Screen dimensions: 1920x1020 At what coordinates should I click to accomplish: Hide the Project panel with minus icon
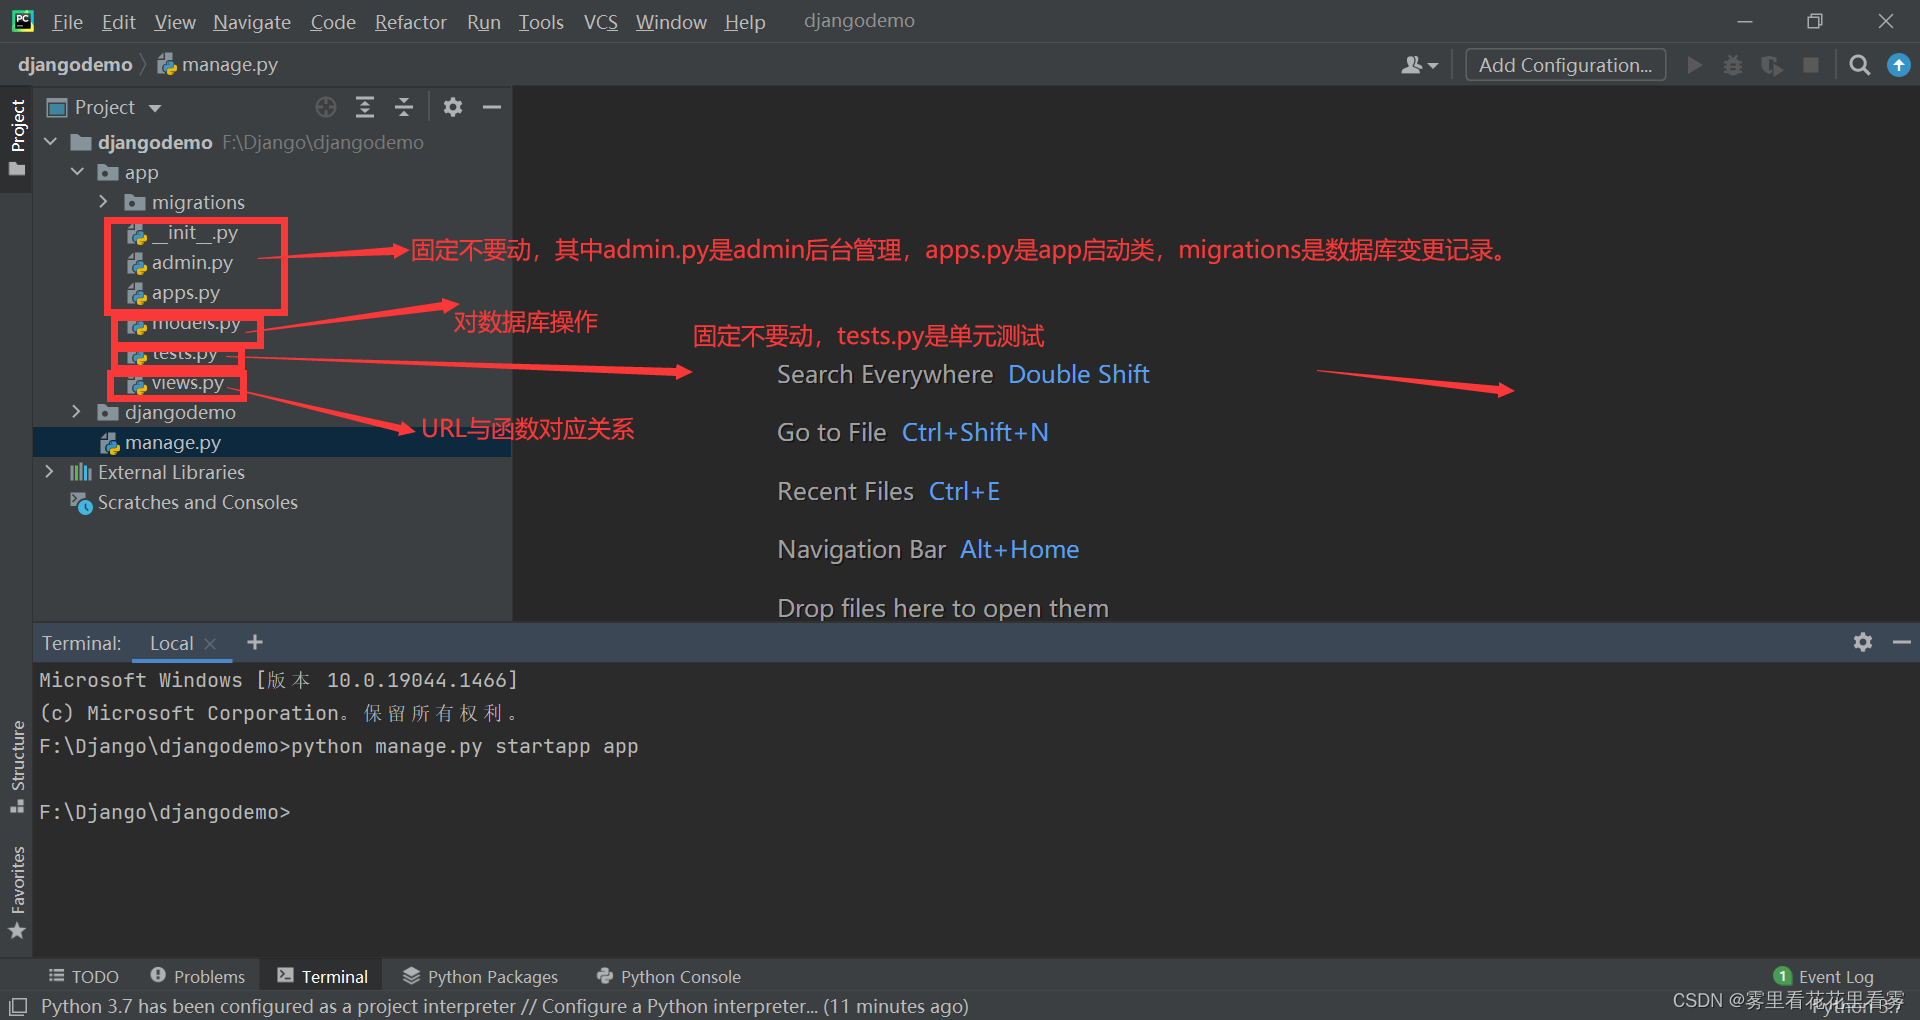(492, 107)
